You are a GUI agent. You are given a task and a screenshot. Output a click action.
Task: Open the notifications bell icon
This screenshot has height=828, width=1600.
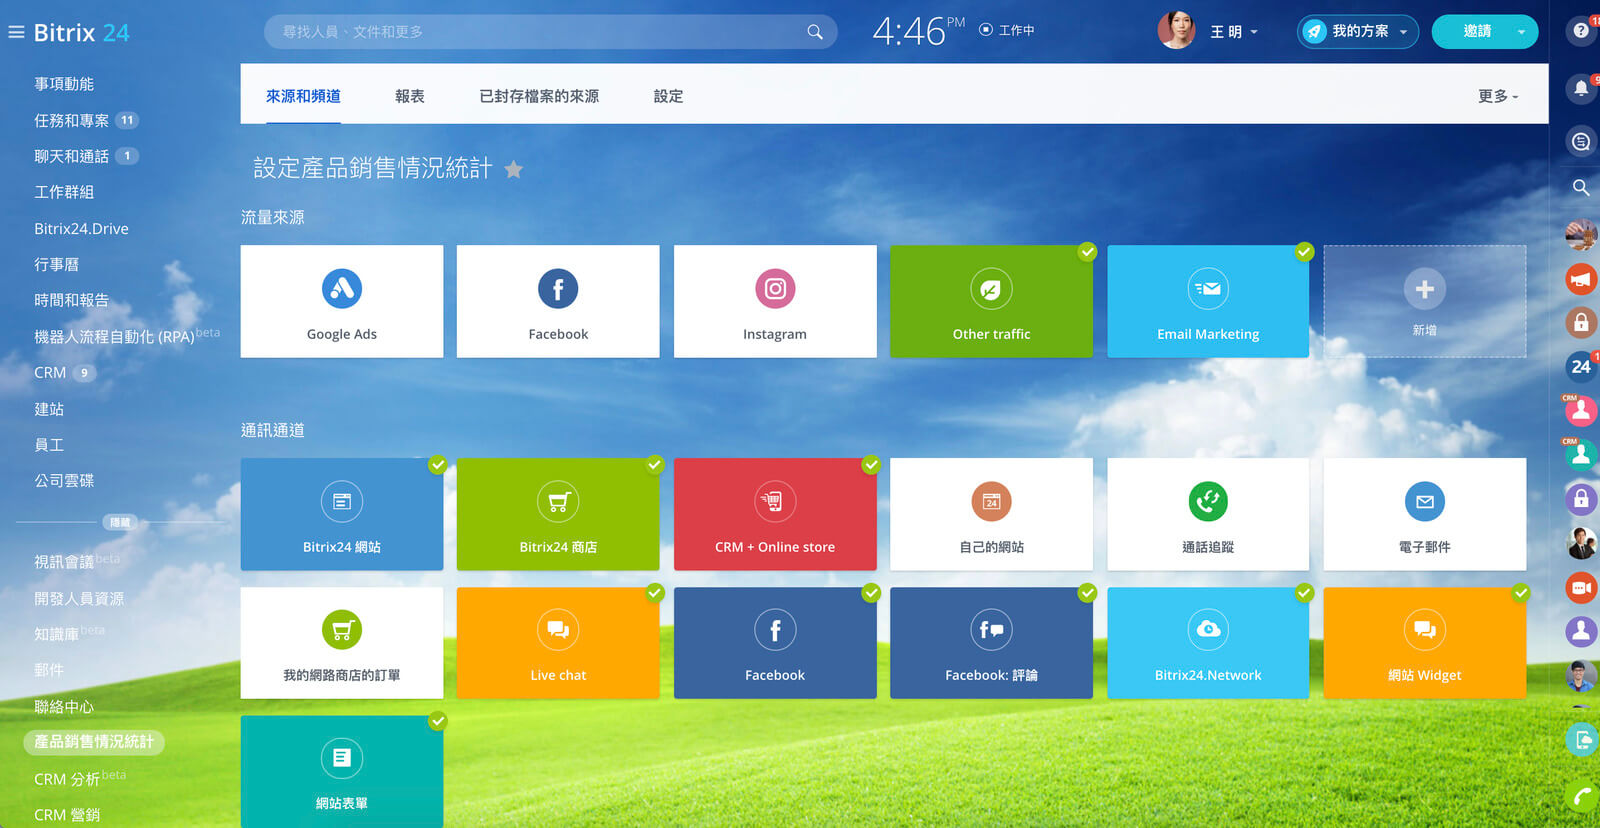pos(1581,89)
